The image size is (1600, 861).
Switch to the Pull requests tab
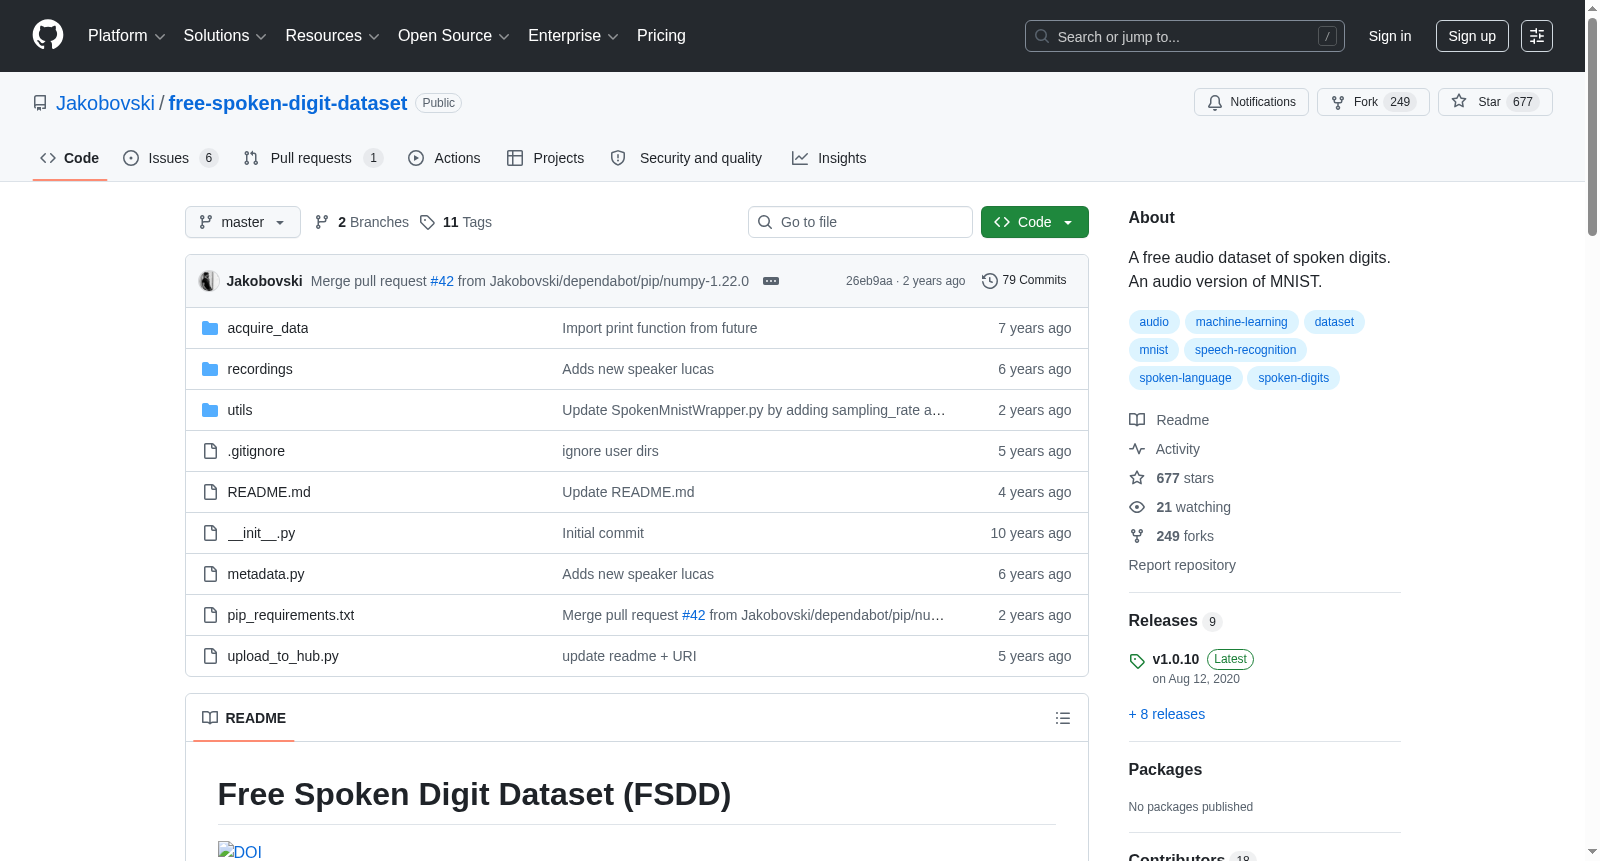(x=313, y=158)
